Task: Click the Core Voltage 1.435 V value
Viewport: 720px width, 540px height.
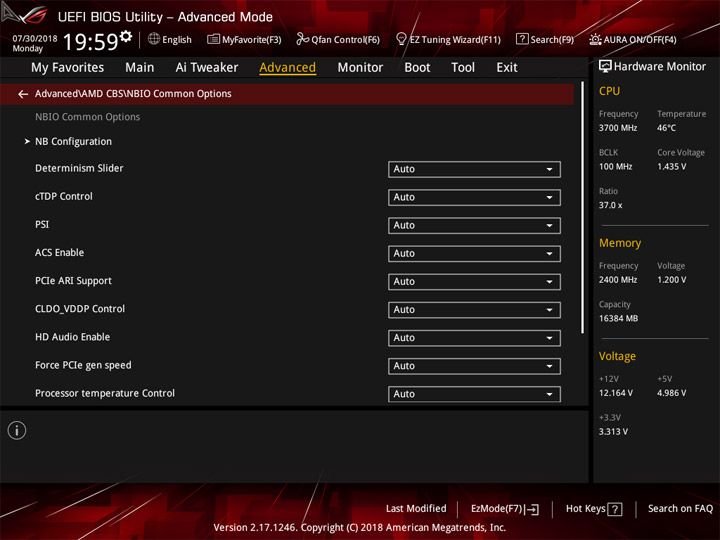Action: click(x=671, y=167)
